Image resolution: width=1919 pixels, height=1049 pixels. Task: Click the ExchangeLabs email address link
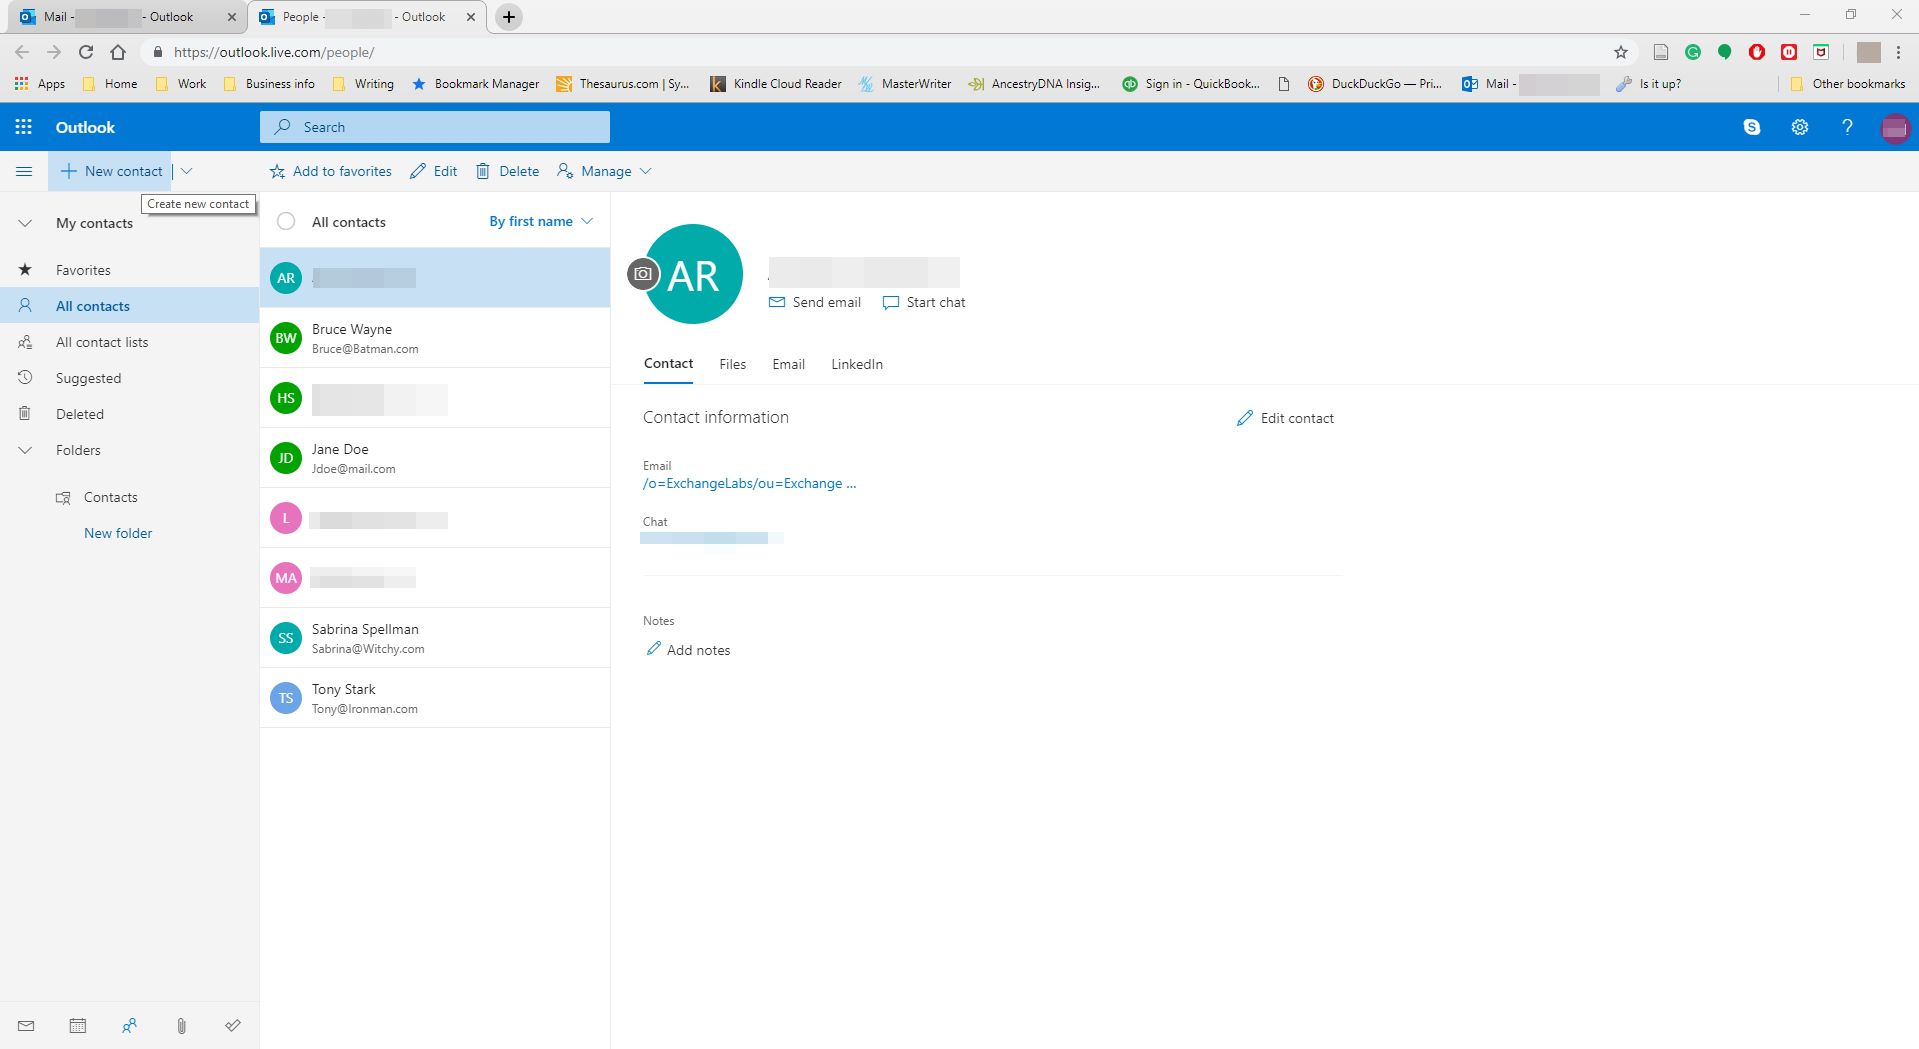point(749,483)
